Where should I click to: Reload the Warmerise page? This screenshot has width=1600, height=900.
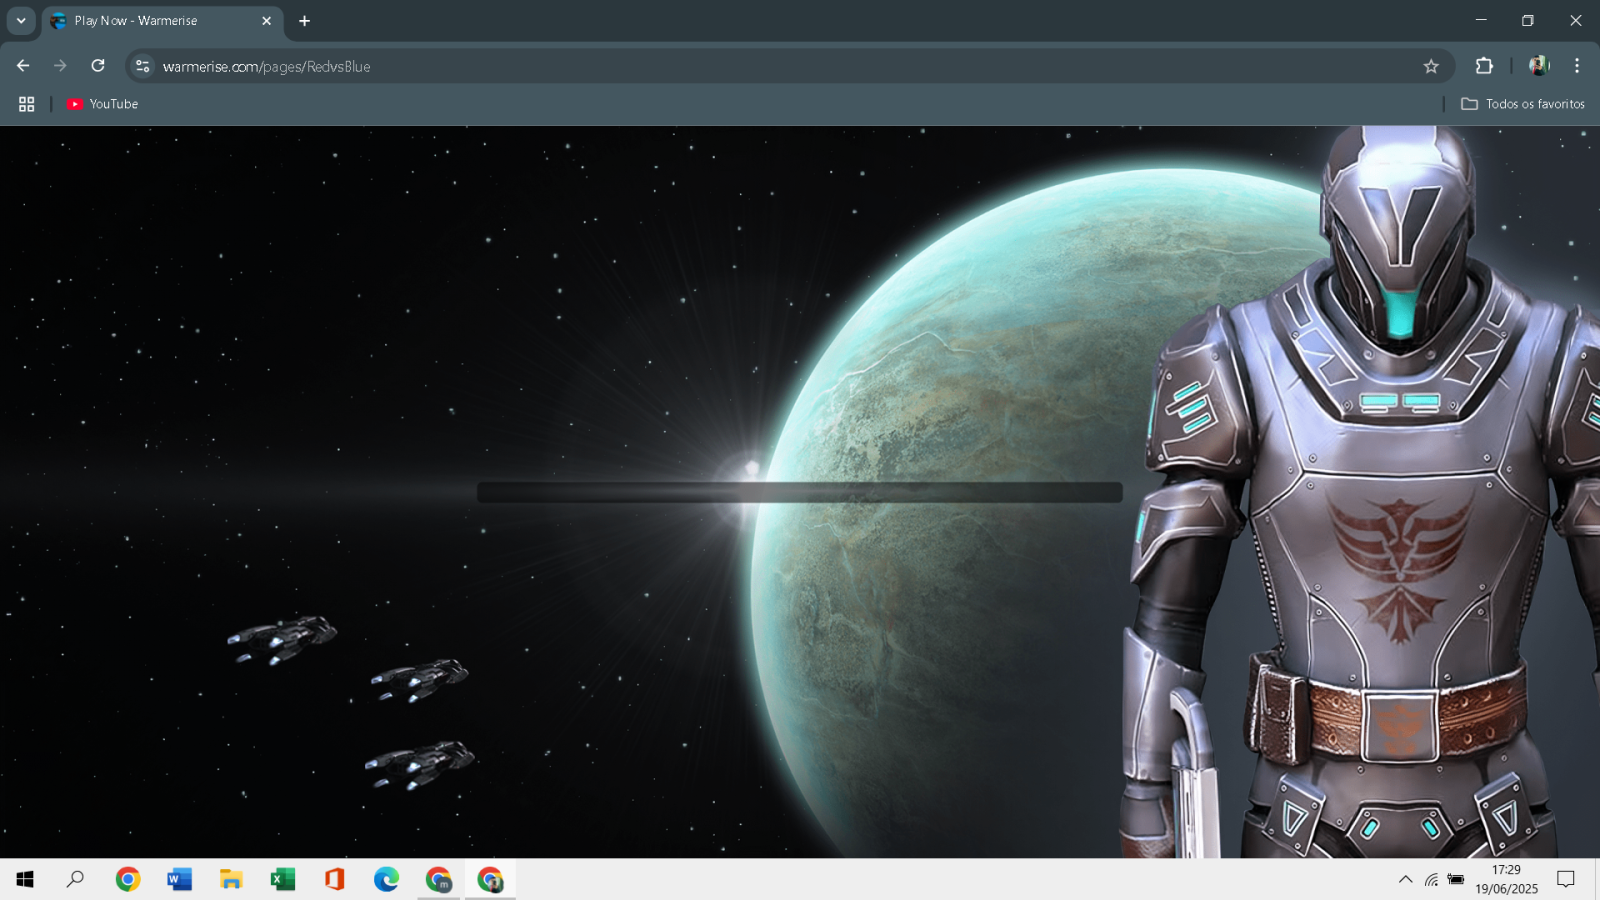[x=98, y=66]
